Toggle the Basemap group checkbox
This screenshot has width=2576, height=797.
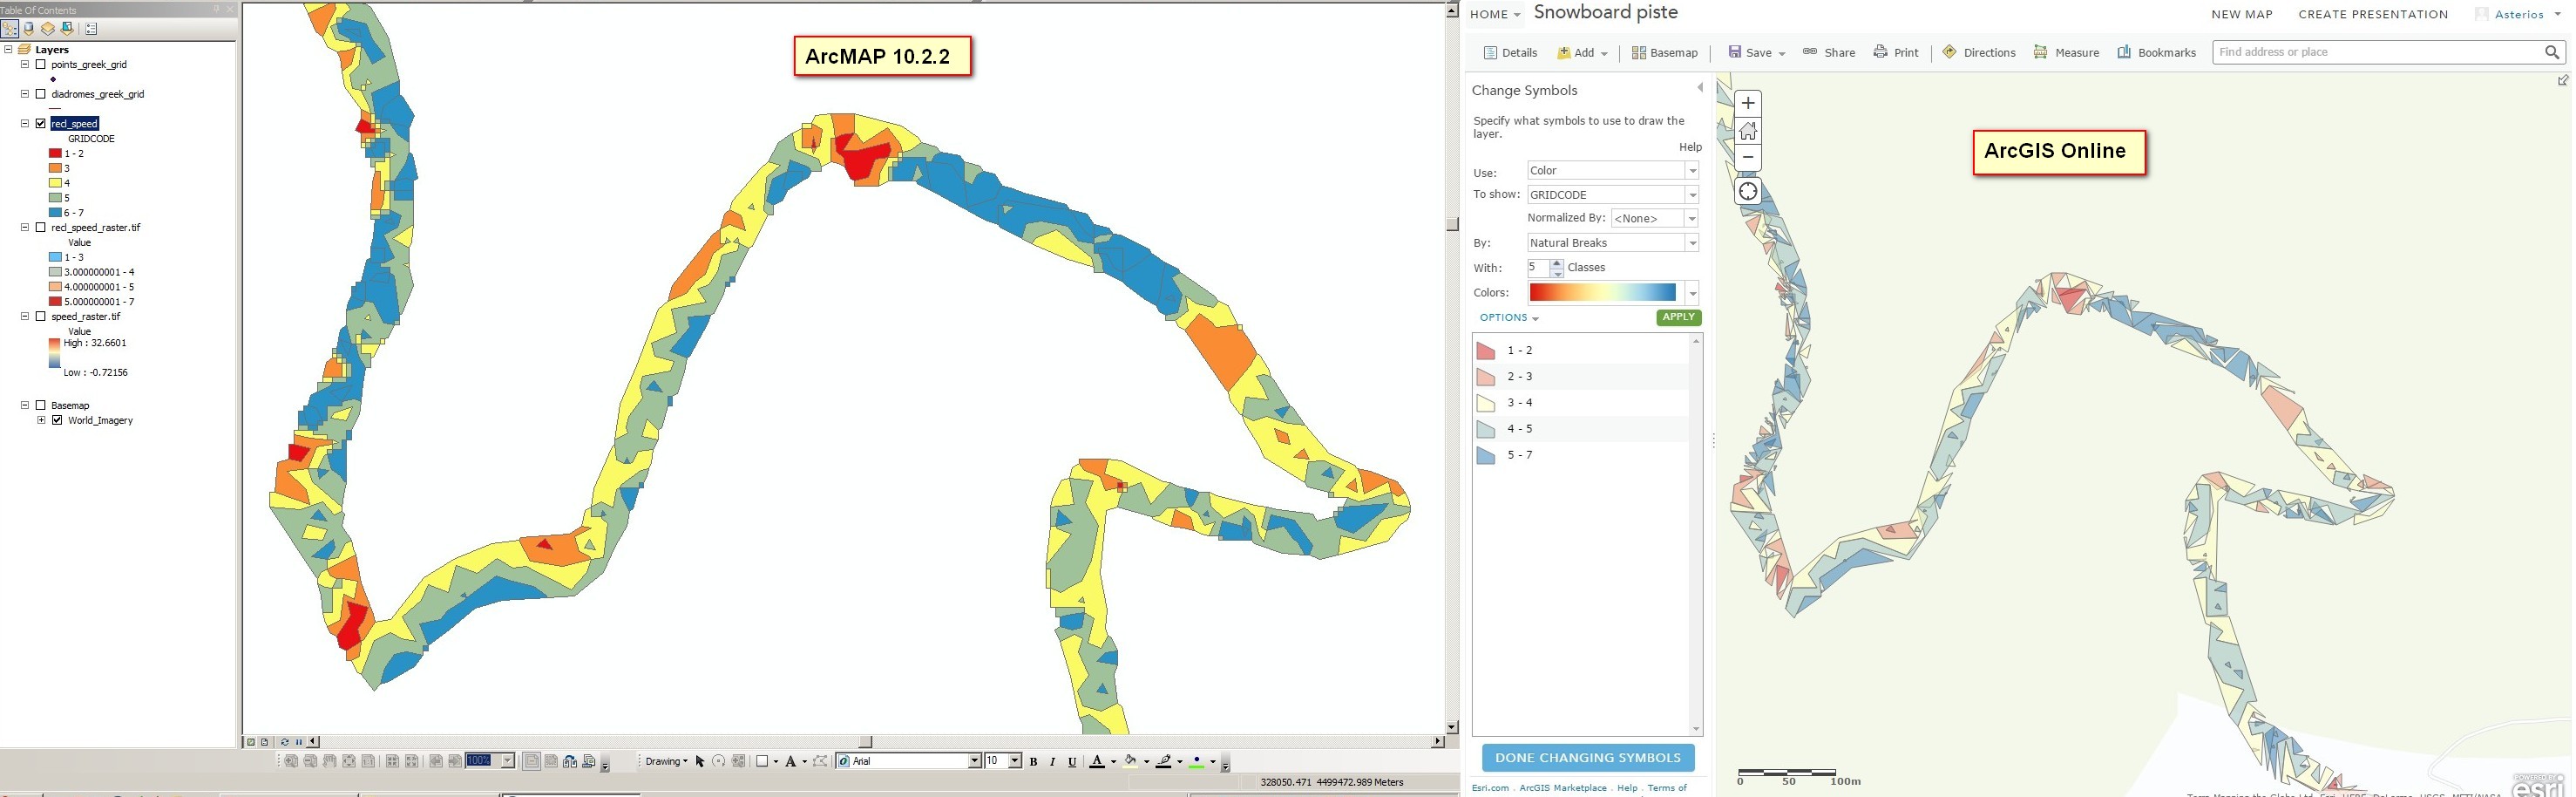click(40, 406)
